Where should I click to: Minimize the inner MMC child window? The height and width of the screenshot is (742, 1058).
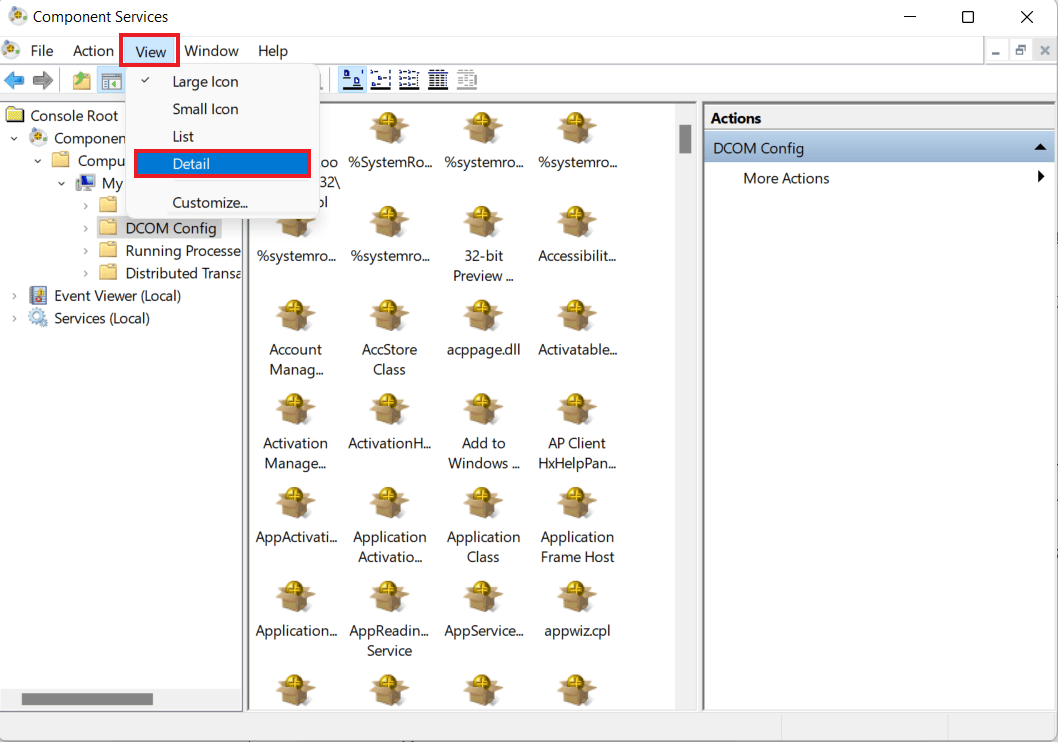[995, 51]
